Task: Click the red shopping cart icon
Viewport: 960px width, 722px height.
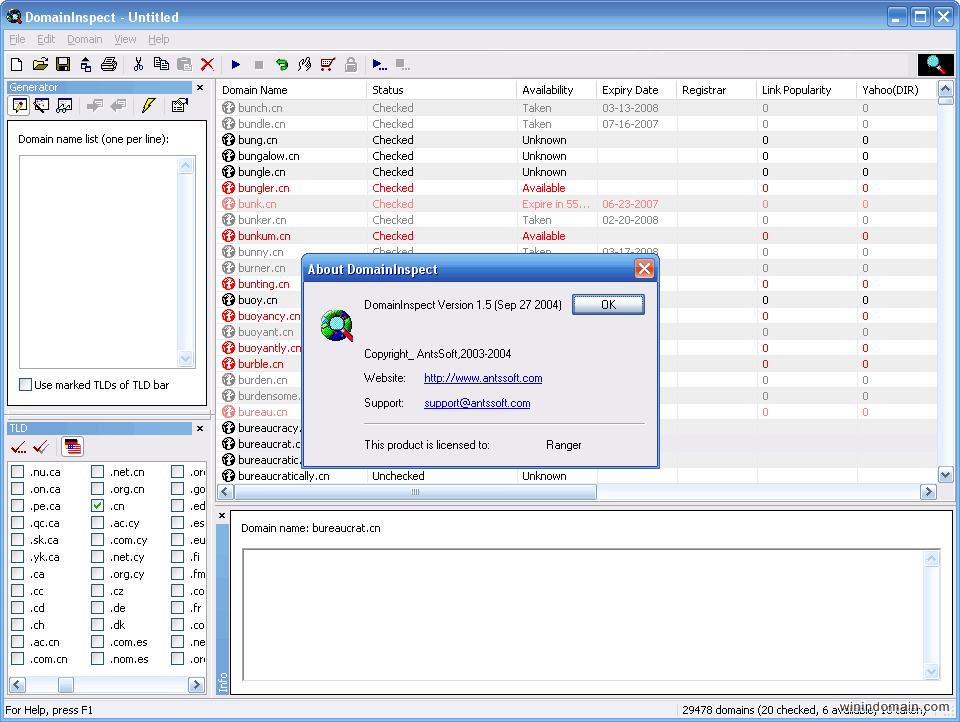Action: 328,64
